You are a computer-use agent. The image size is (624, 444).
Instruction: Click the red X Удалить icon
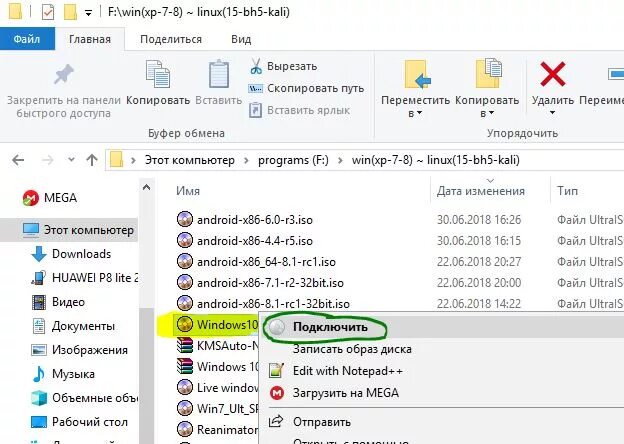[x=553, y=74]
